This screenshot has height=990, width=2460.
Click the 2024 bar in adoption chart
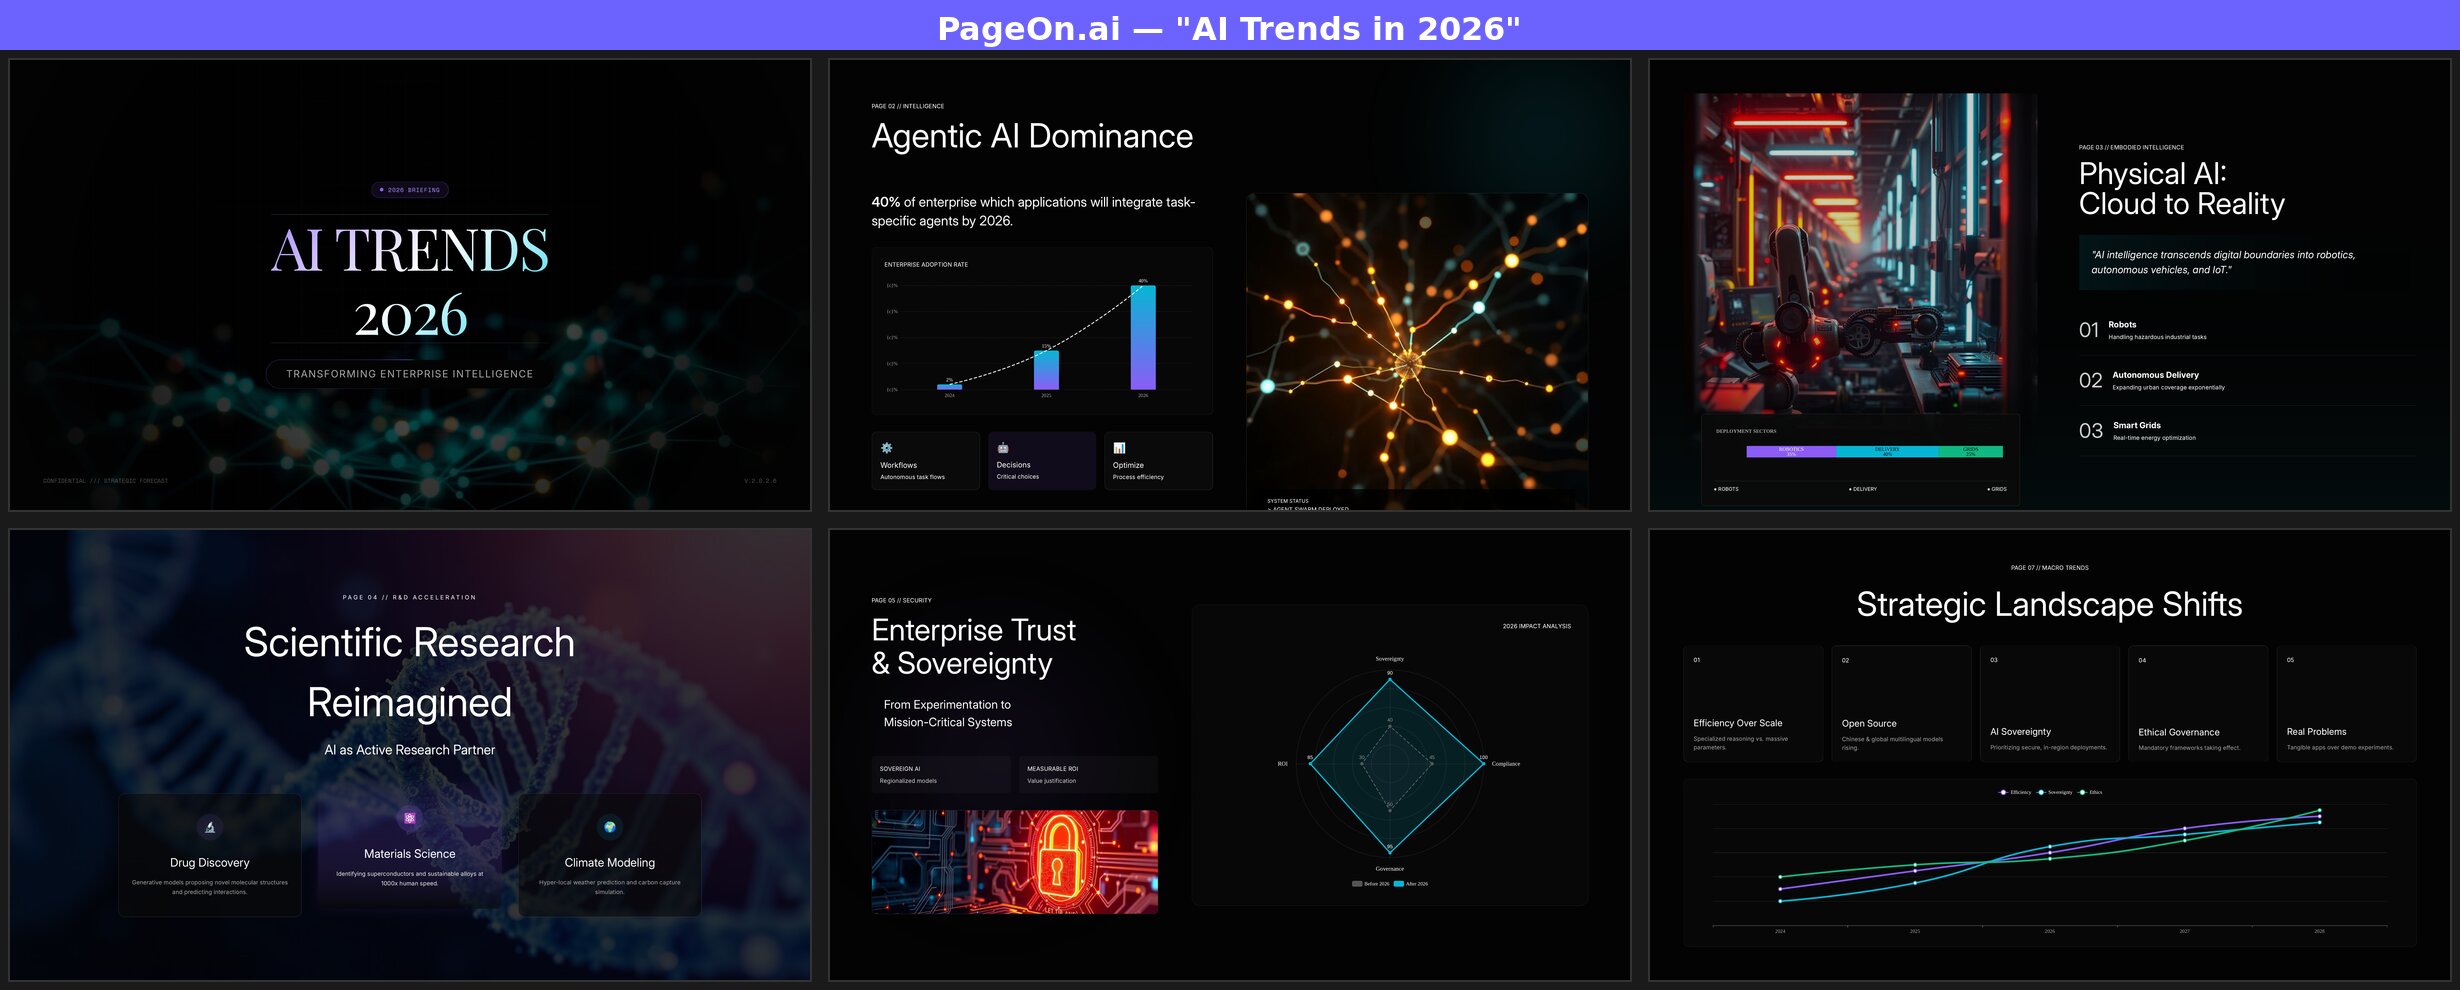pos(950,386)
